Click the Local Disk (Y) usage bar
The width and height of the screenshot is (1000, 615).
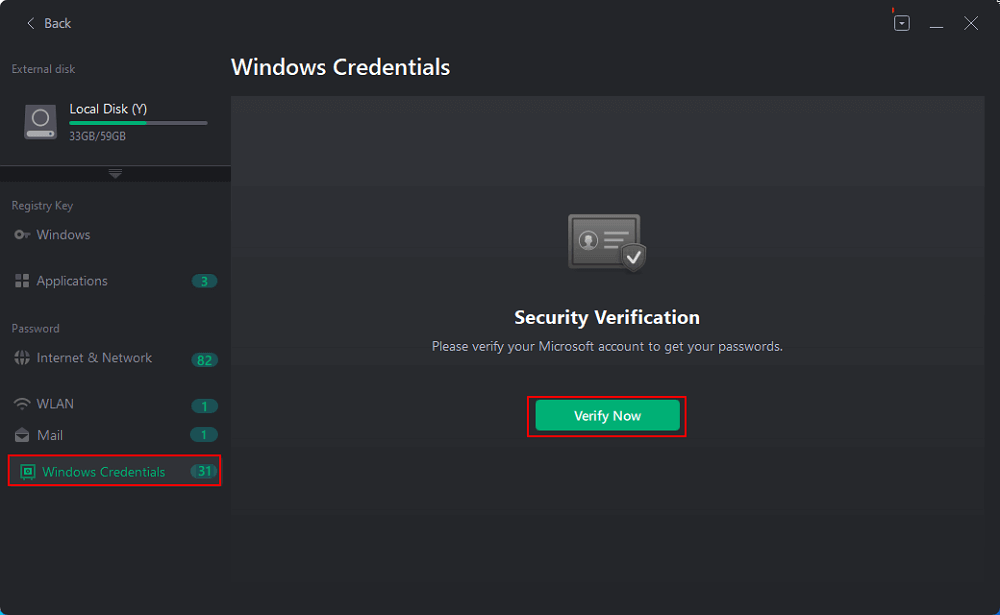pos(138,123)
